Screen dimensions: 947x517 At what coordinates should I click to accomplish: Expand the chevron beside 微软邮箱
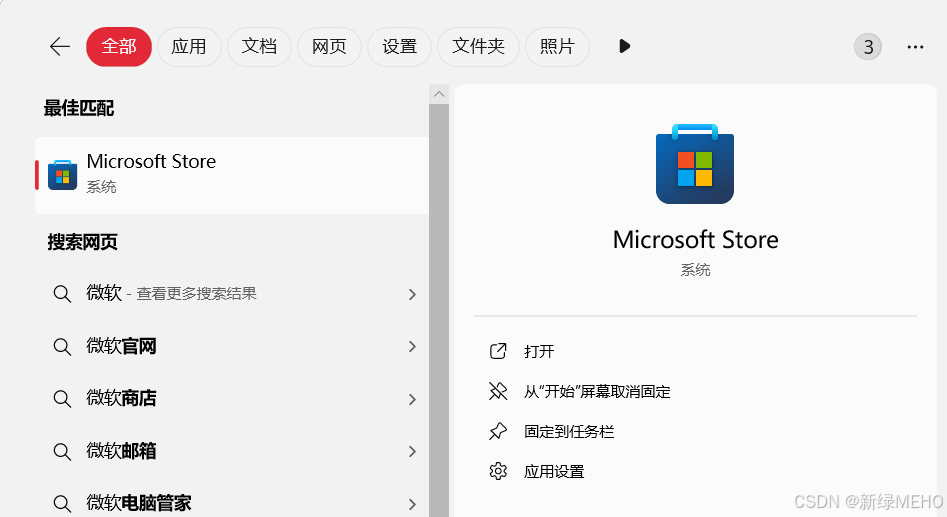point(412,451)
